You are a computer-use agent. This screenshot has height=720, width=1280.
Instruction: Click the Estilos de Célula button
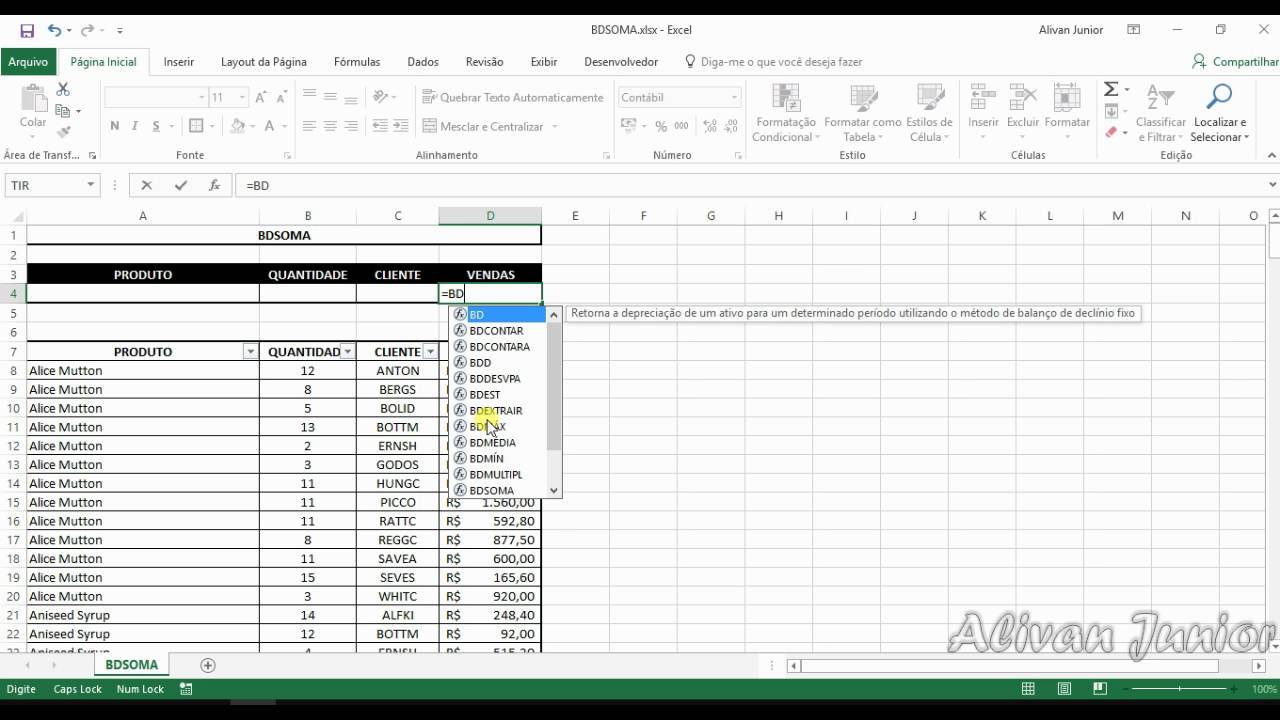(929, 114)
